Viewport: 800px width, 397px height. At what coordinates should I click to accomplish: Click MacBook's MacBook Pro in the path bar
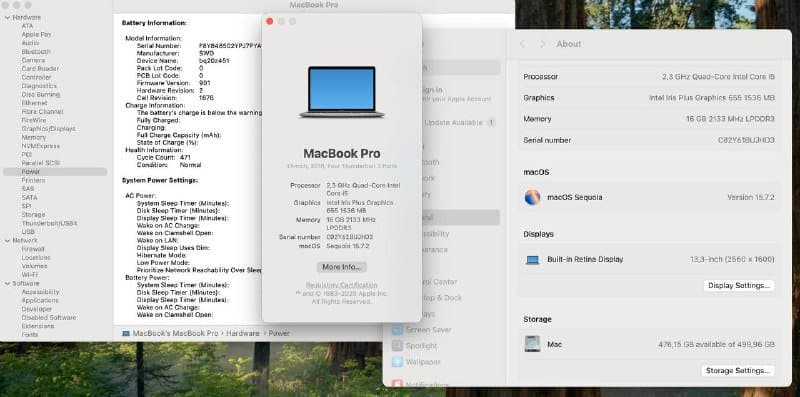tap(176, 333)
